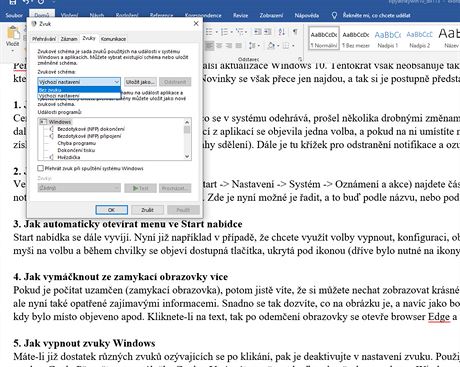This screenshot has width=460, height=367.
Task: Open bullet list dropdown arrow
Action: [216, 32]
